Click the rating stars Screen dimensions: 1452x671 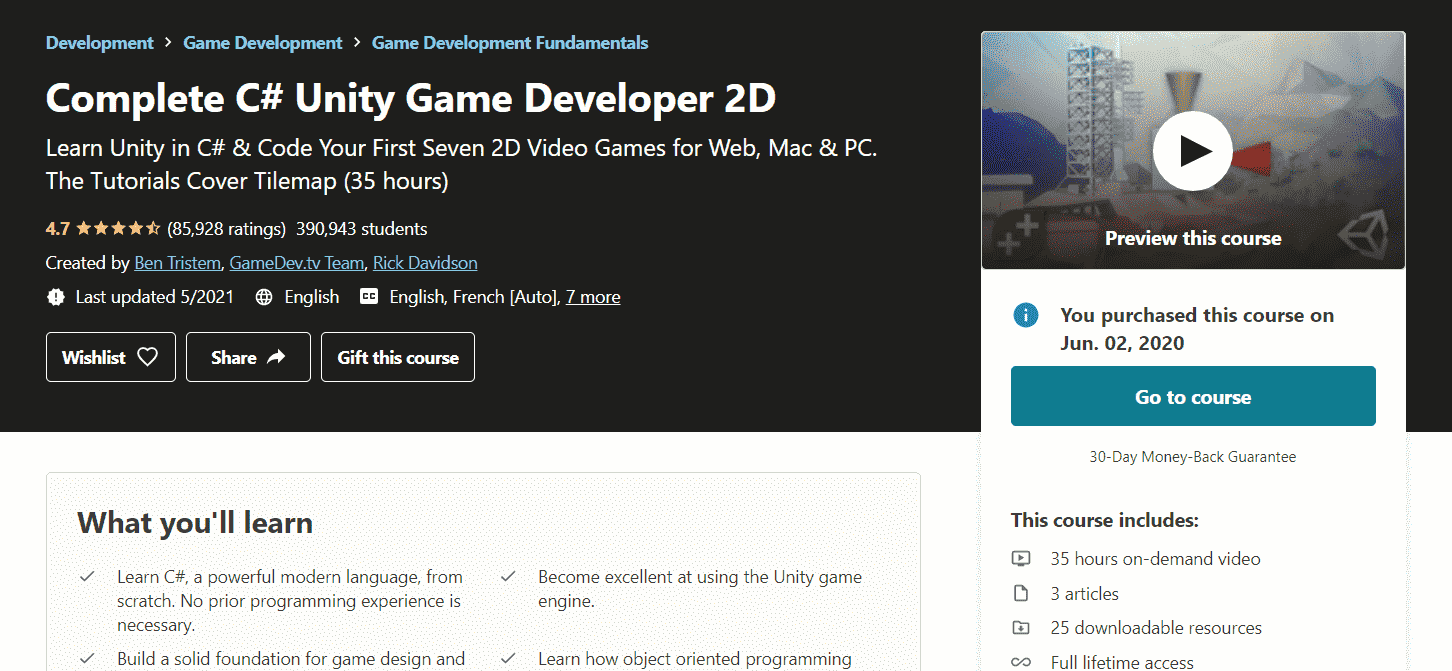(x=118, y=229)
